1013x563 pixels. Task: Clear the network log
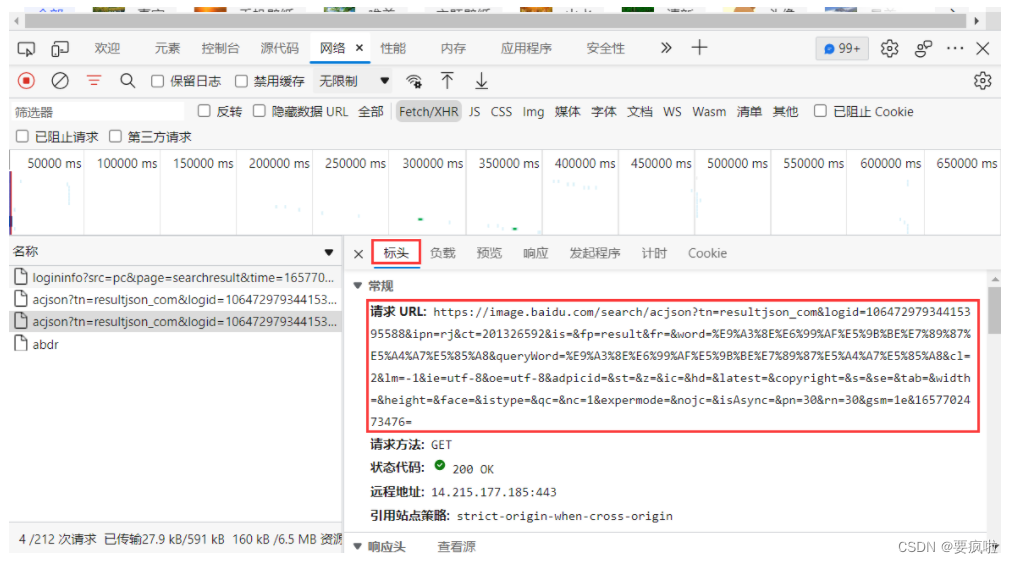[x=60, y=81]
